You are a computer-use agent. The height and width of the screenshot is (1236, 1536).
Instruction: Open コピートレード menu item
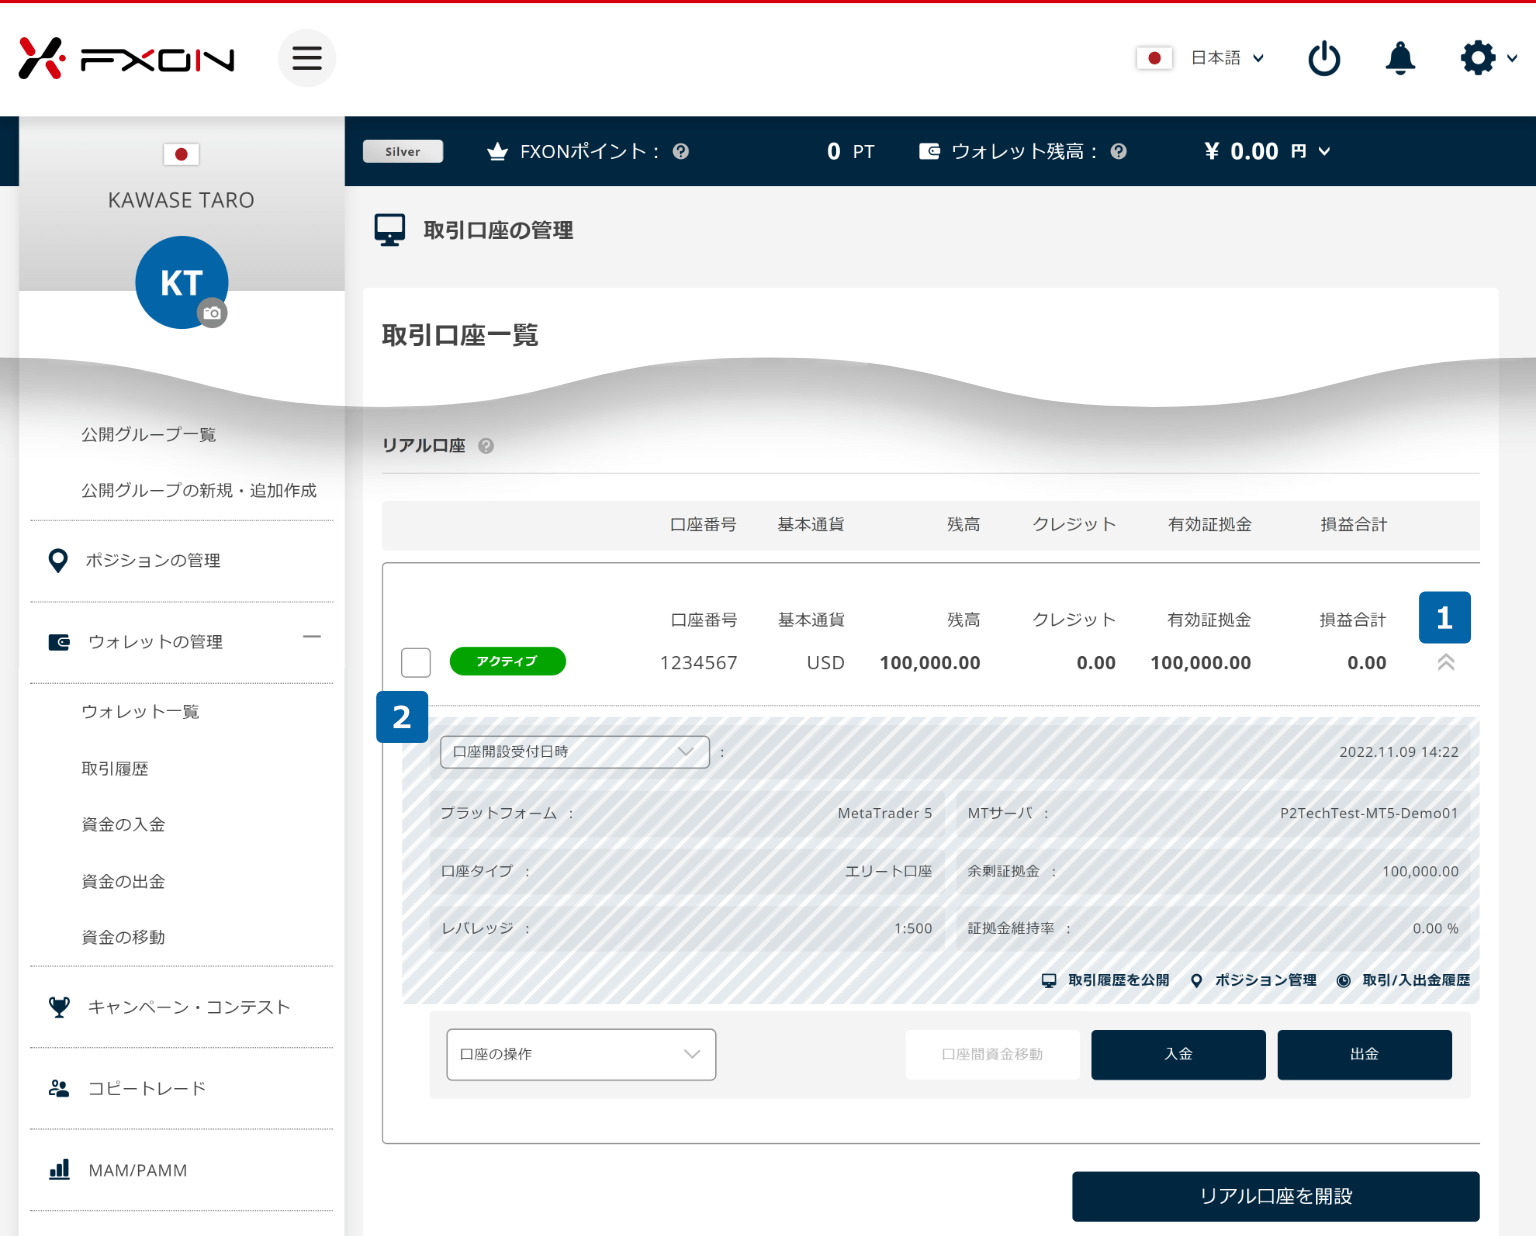click(x=146, y=1088)
